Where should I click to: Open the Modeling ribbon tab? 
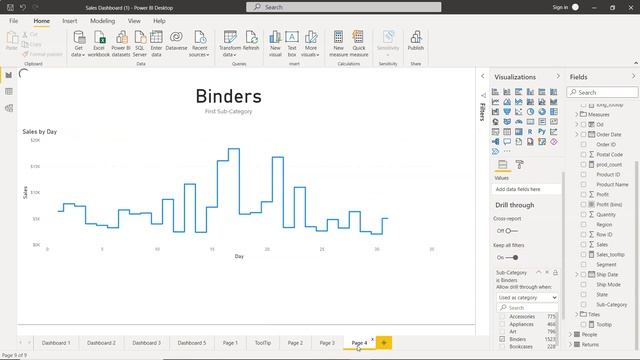tap(102, 21)
